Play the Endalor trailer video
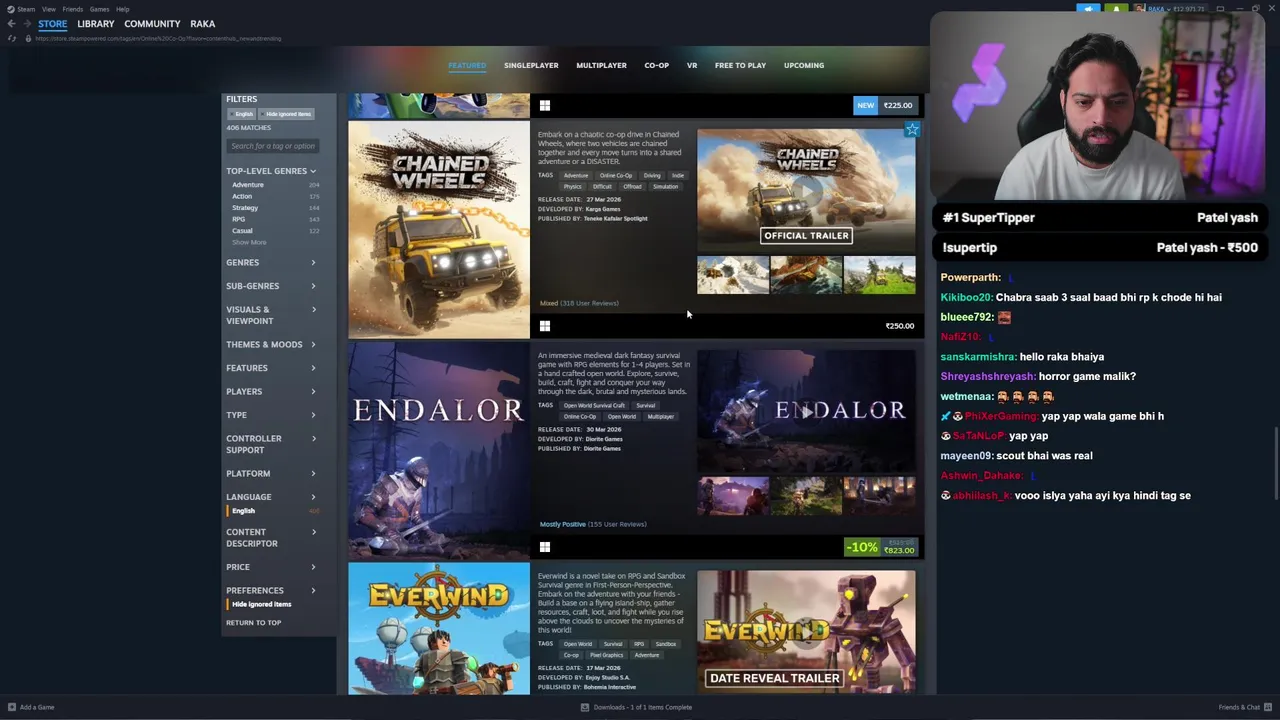The width and height of the screenshot is (1280, 720). [806, 411]
